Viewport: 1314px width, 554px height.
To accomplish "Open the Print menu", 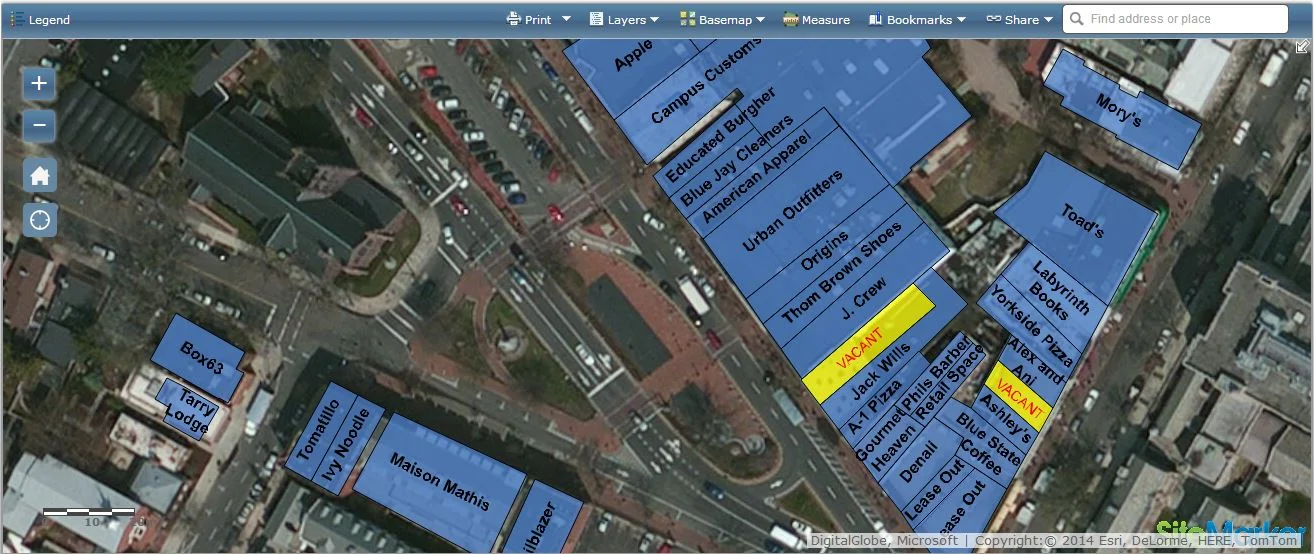I will [x=538, y=19].
